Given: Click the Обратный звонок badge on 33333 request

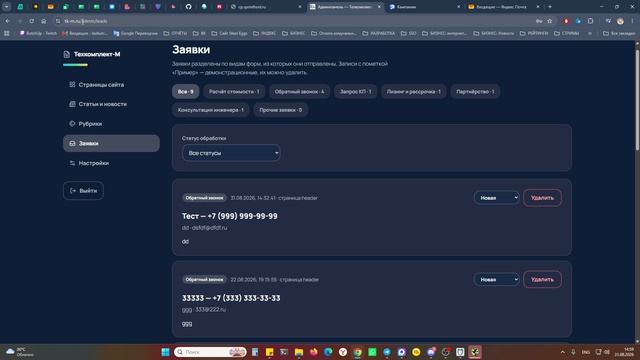Looking at the screenshot, I should (x=204, y=280).
